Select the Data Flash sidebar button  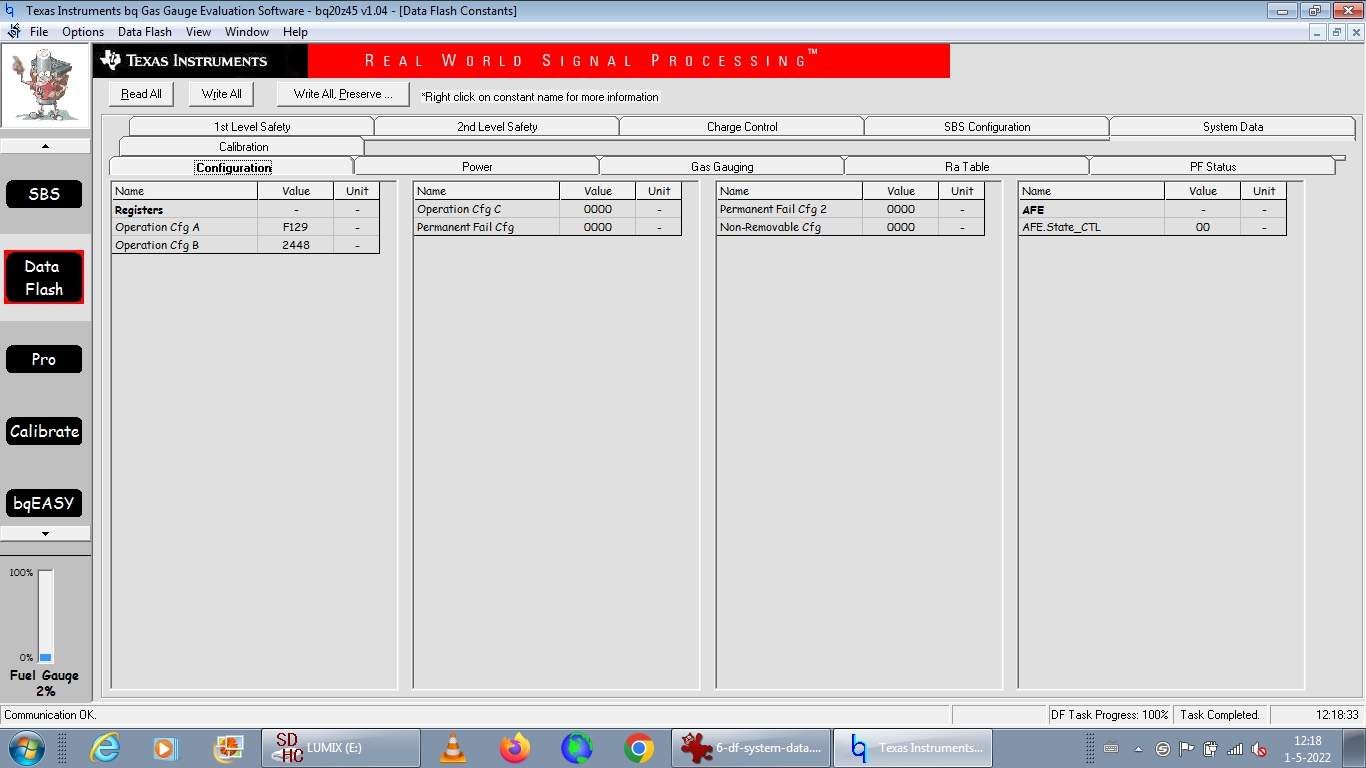point(44,278)
